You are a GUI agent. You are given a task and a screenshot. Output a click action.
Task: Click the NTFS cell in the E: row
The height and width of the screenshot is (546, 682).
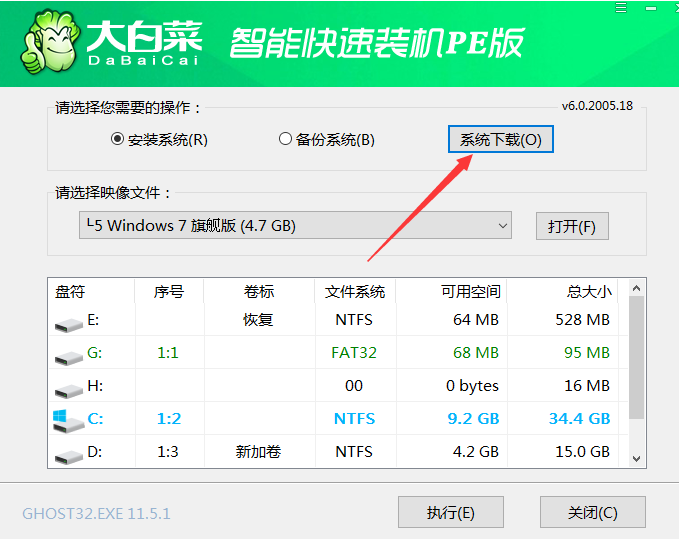pos(354,320)
